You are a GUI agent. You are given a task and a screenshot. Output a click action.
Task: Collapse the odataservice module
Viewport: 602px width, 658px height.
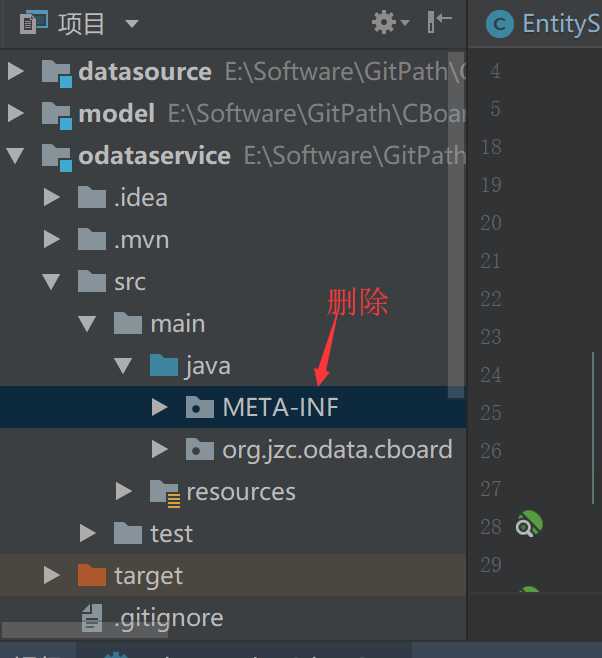point(16,155)
